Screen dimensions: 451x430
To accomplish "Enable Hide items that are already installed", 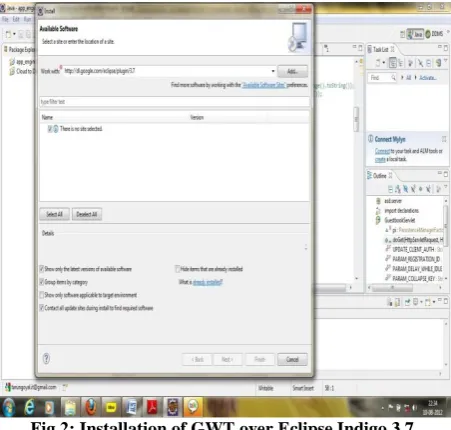I will 178,269.
